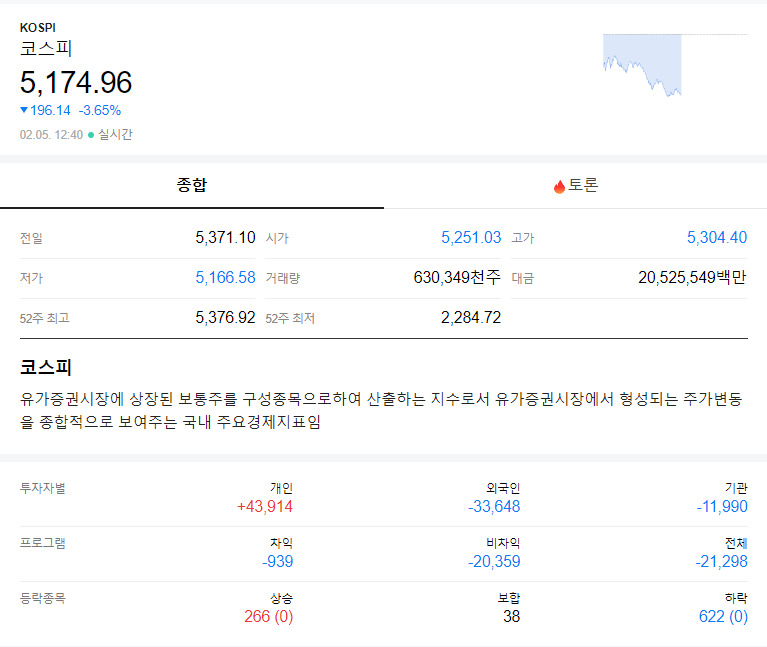The image size is (767, 647).
Task: Click the 하락 count 622 (0)
Action: [x=723, y=617]
